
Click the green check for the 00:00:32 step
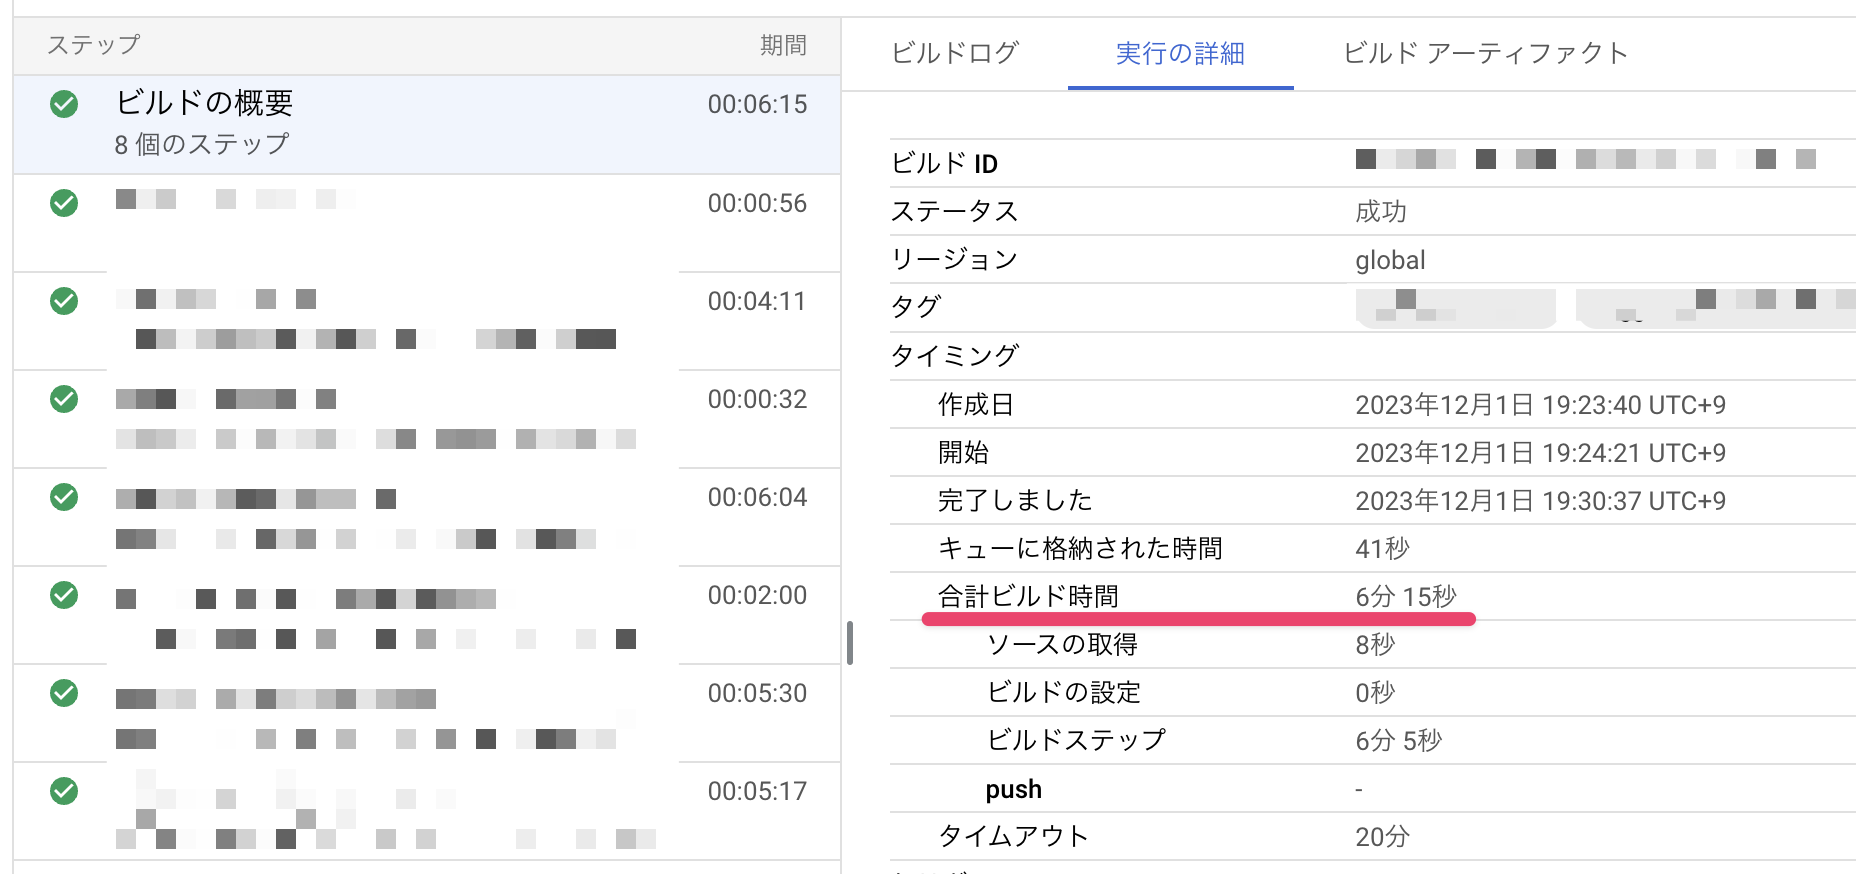[x=64, y=399]
